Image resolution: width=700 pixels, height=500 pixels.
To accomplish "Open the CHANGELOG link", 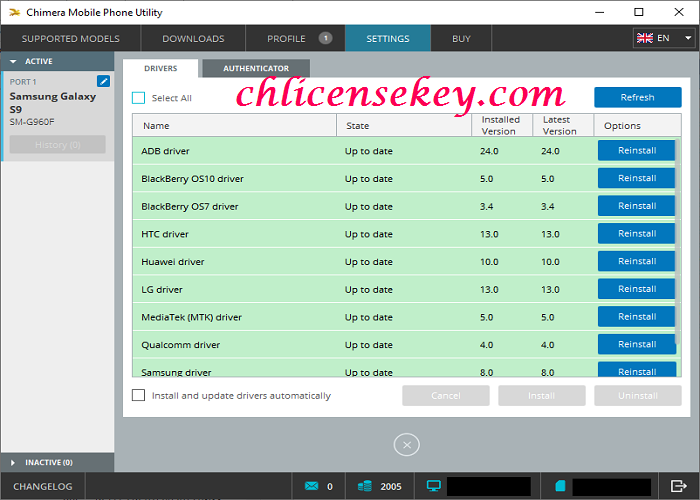I will pos(42,486).
